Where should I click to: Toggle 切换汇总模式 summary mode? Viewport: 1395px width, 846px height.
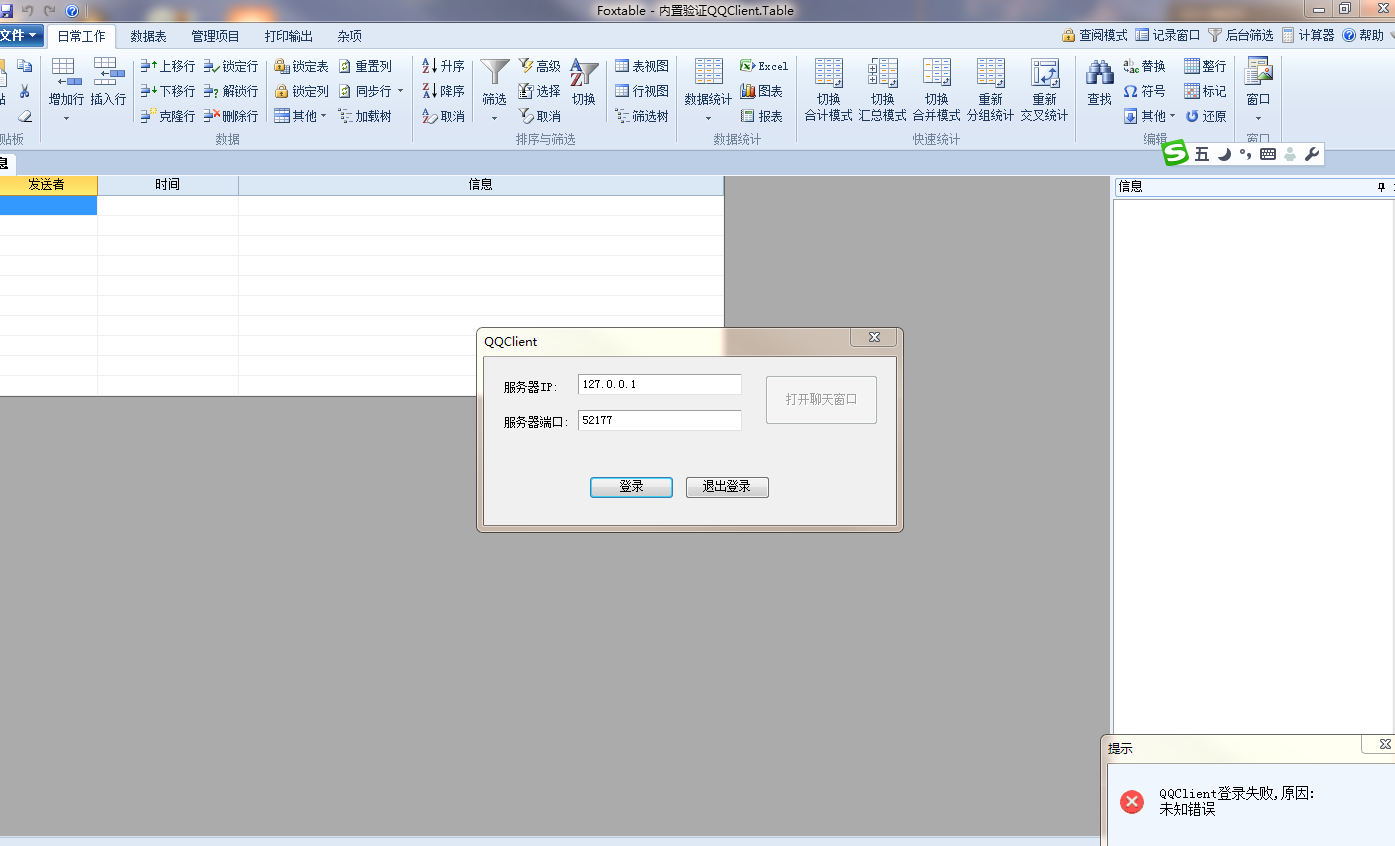882,90
